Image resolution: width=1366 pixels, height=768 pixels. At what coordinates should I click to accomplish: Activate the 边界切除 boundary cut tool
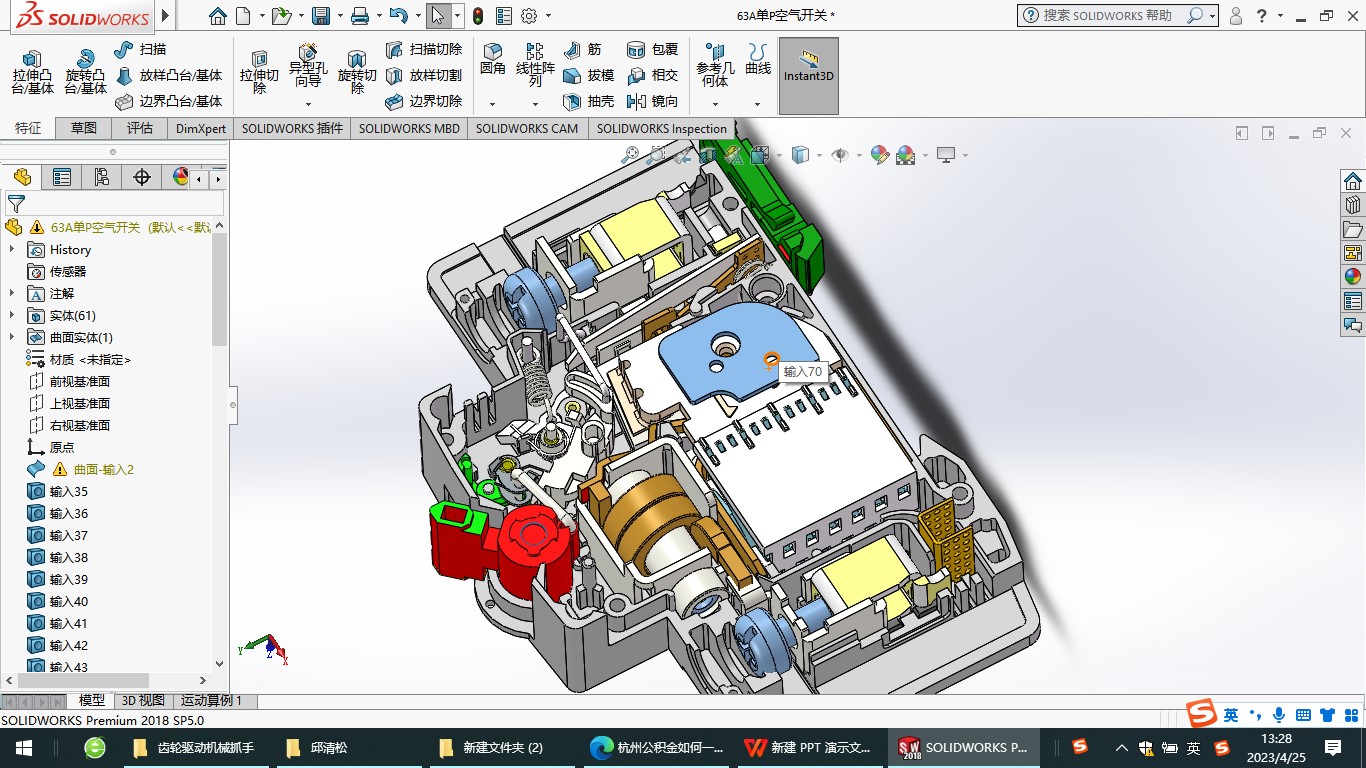(424, 101)
